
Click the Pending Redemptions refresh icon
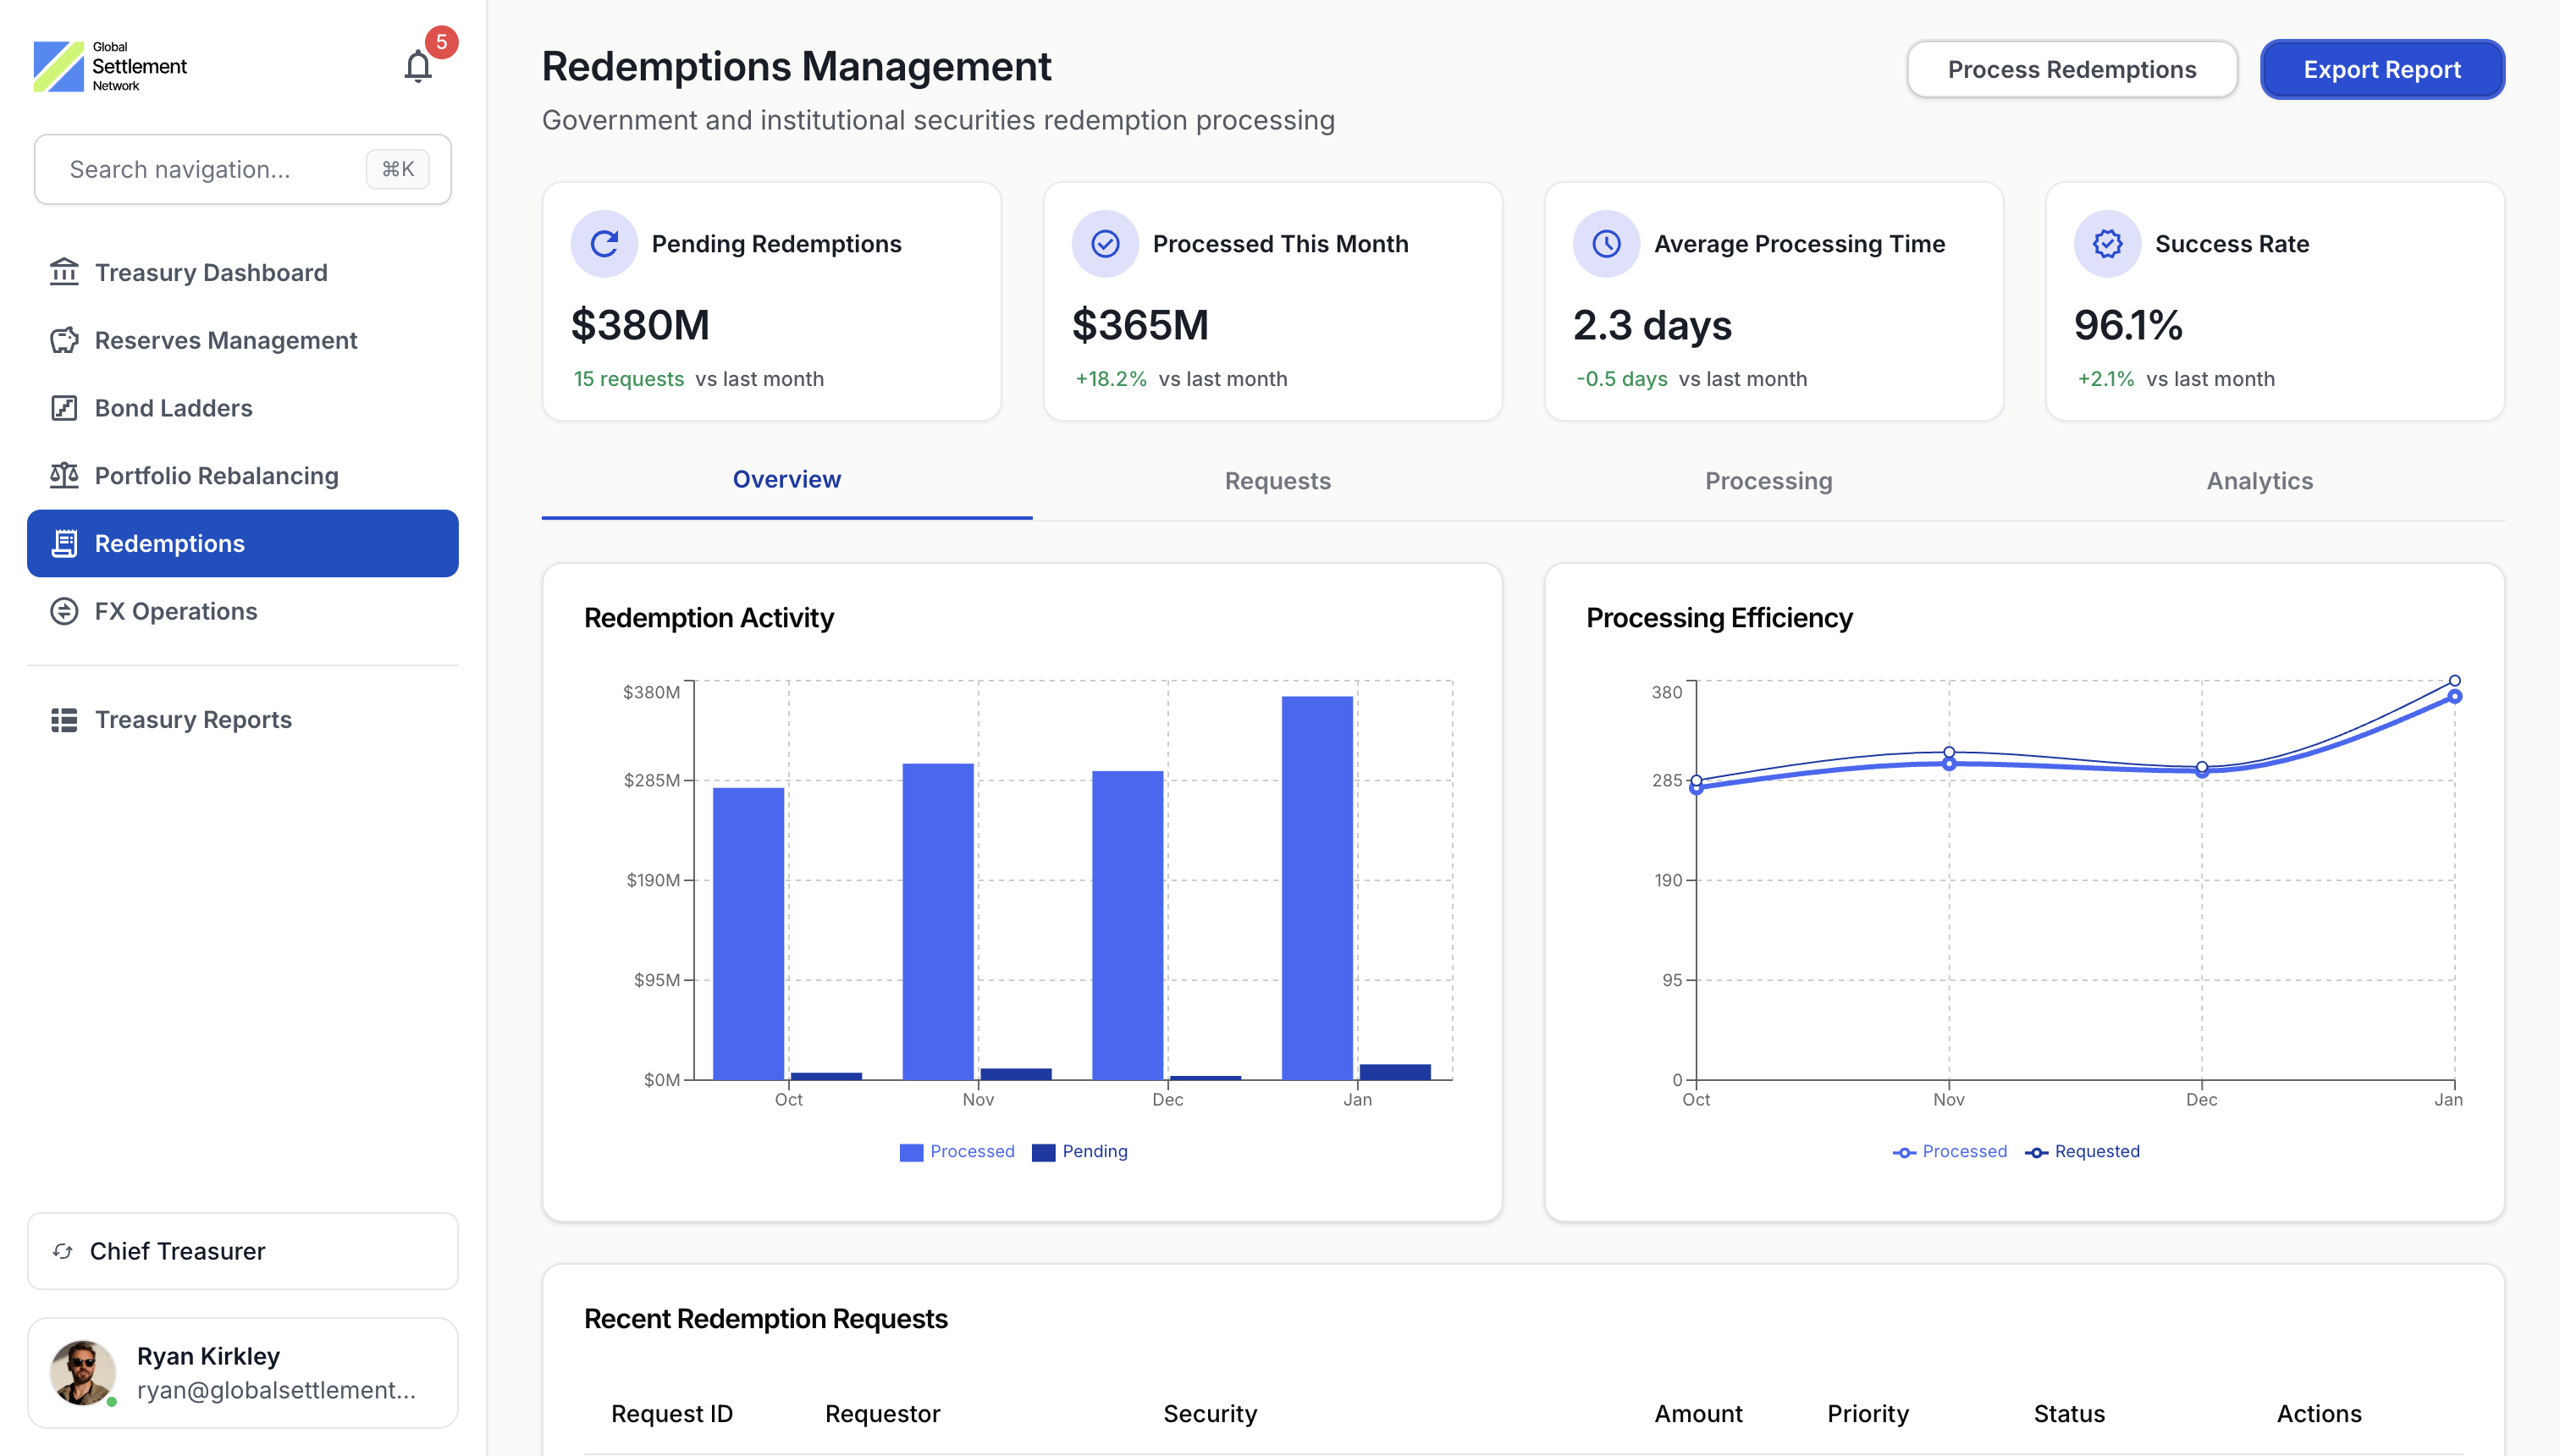coord(603,242)
